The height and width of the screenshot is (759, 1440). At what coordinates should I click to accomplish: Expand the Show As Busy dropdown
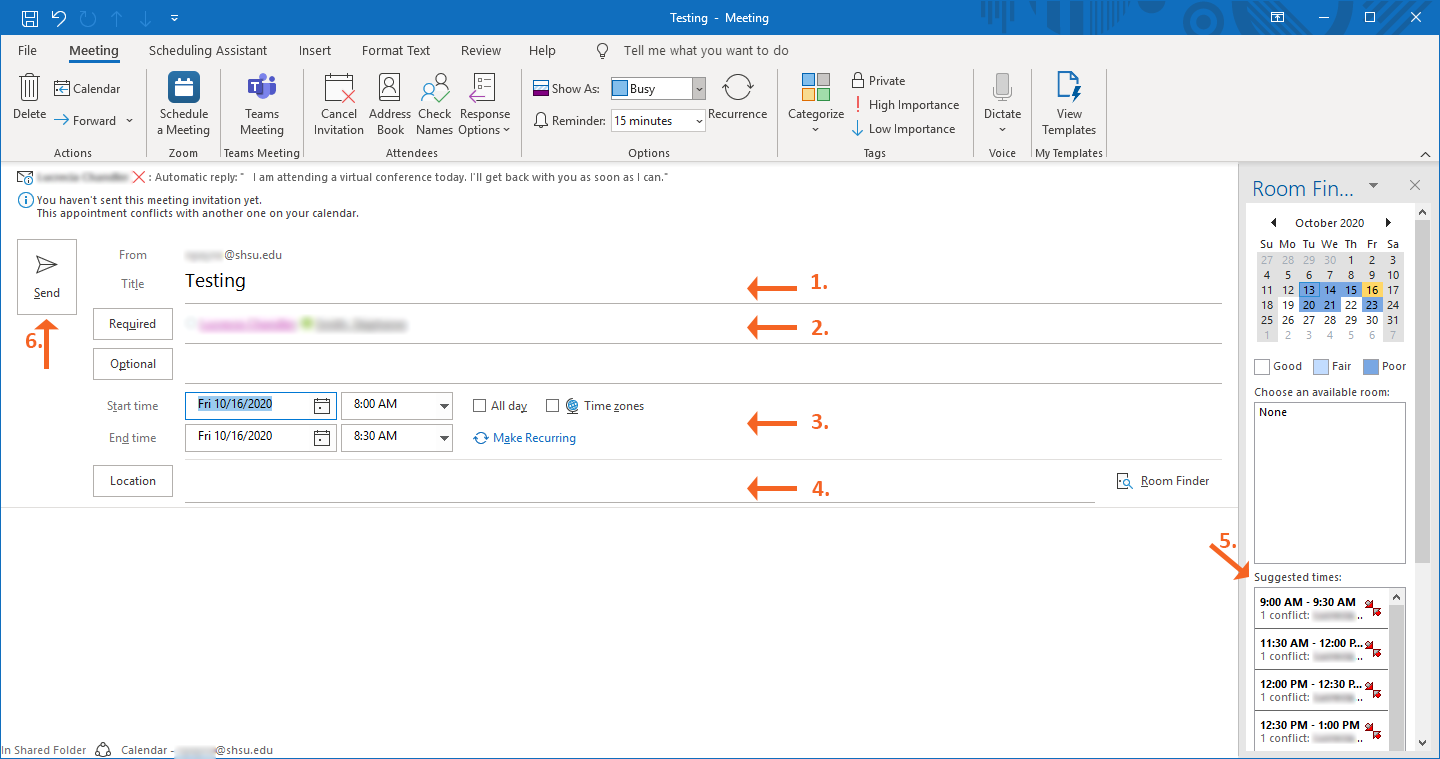[699, 89]
